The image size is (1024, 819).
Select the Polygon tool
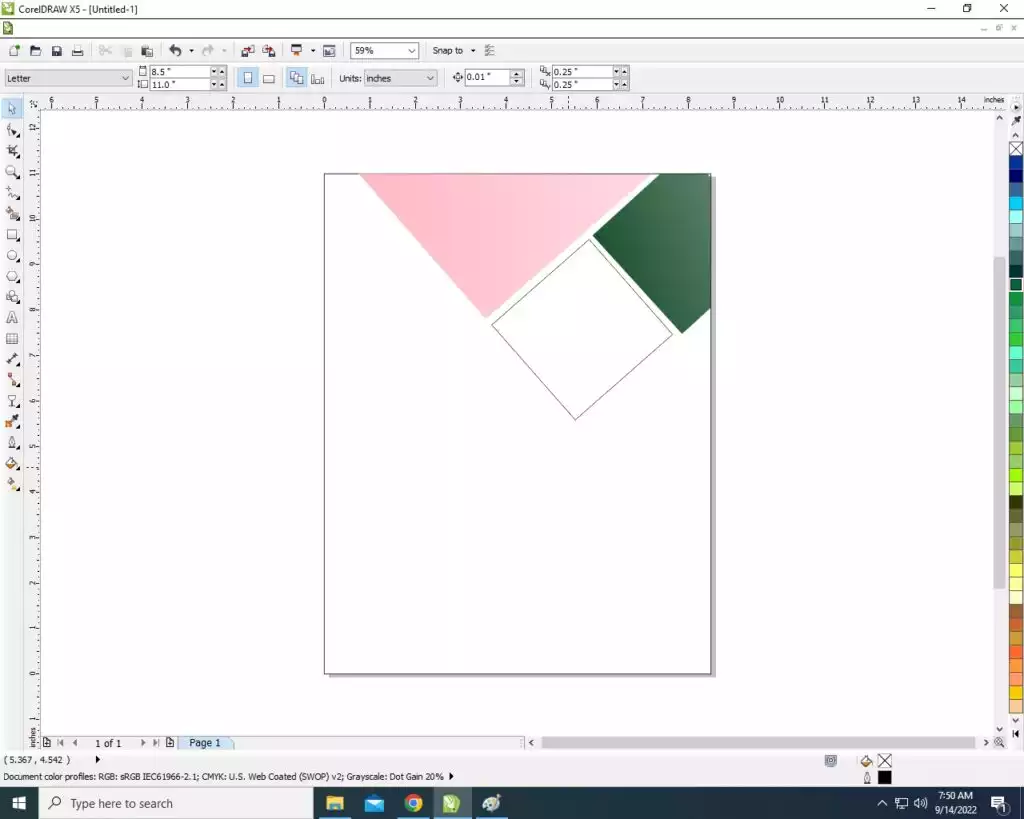[x=12, y=277]
